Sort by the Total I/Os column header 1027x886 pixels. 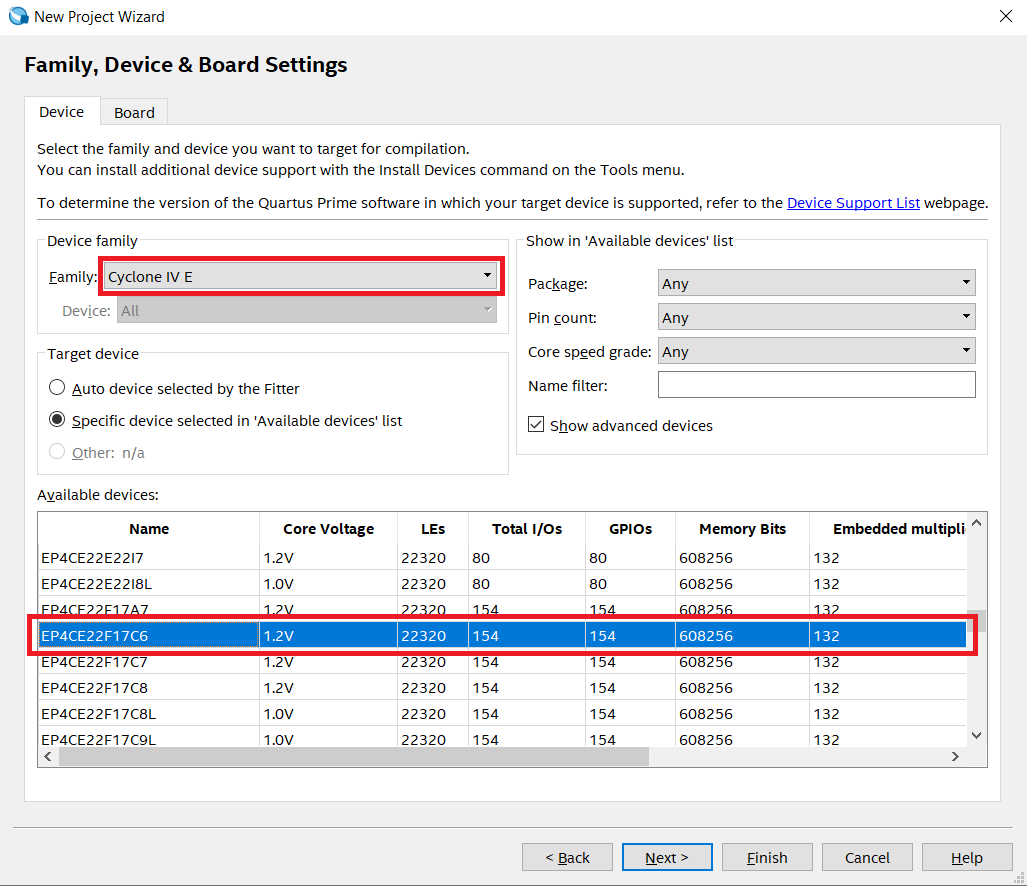(527, 528)
